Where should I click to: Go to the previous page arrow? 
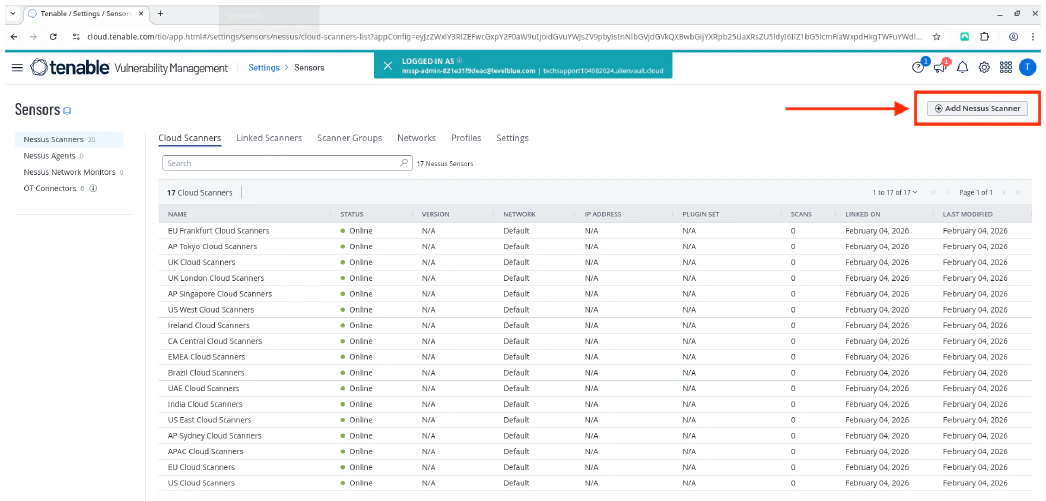947,192
